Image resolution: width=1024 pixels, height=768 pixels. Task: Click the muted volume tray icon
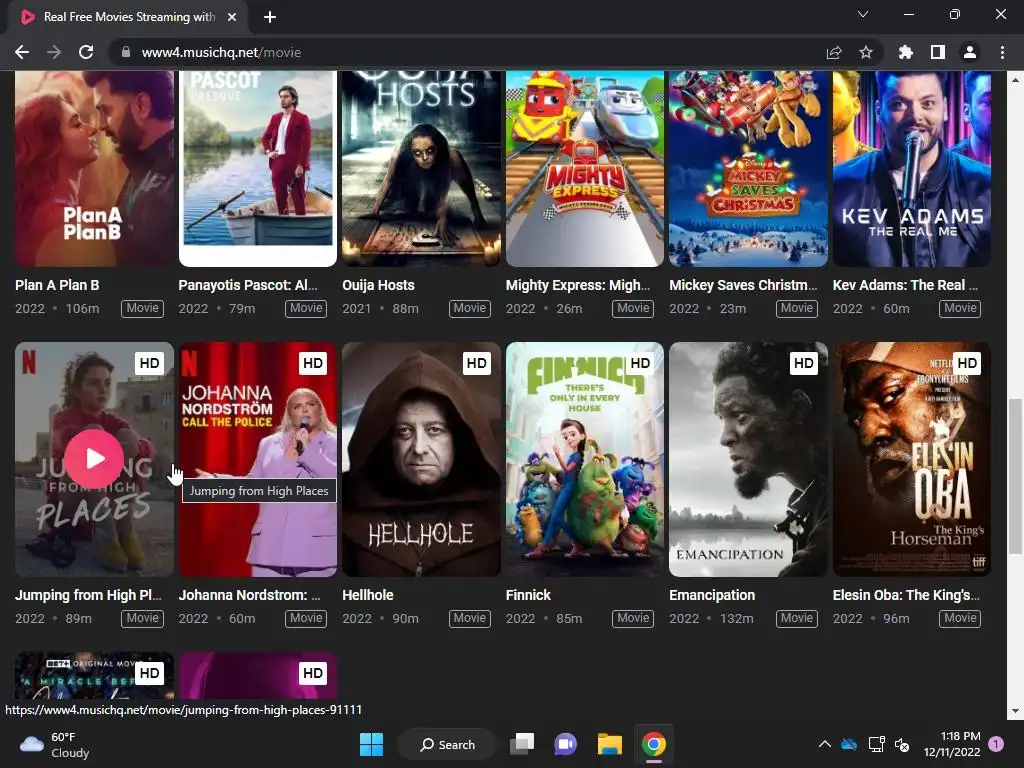902,744
